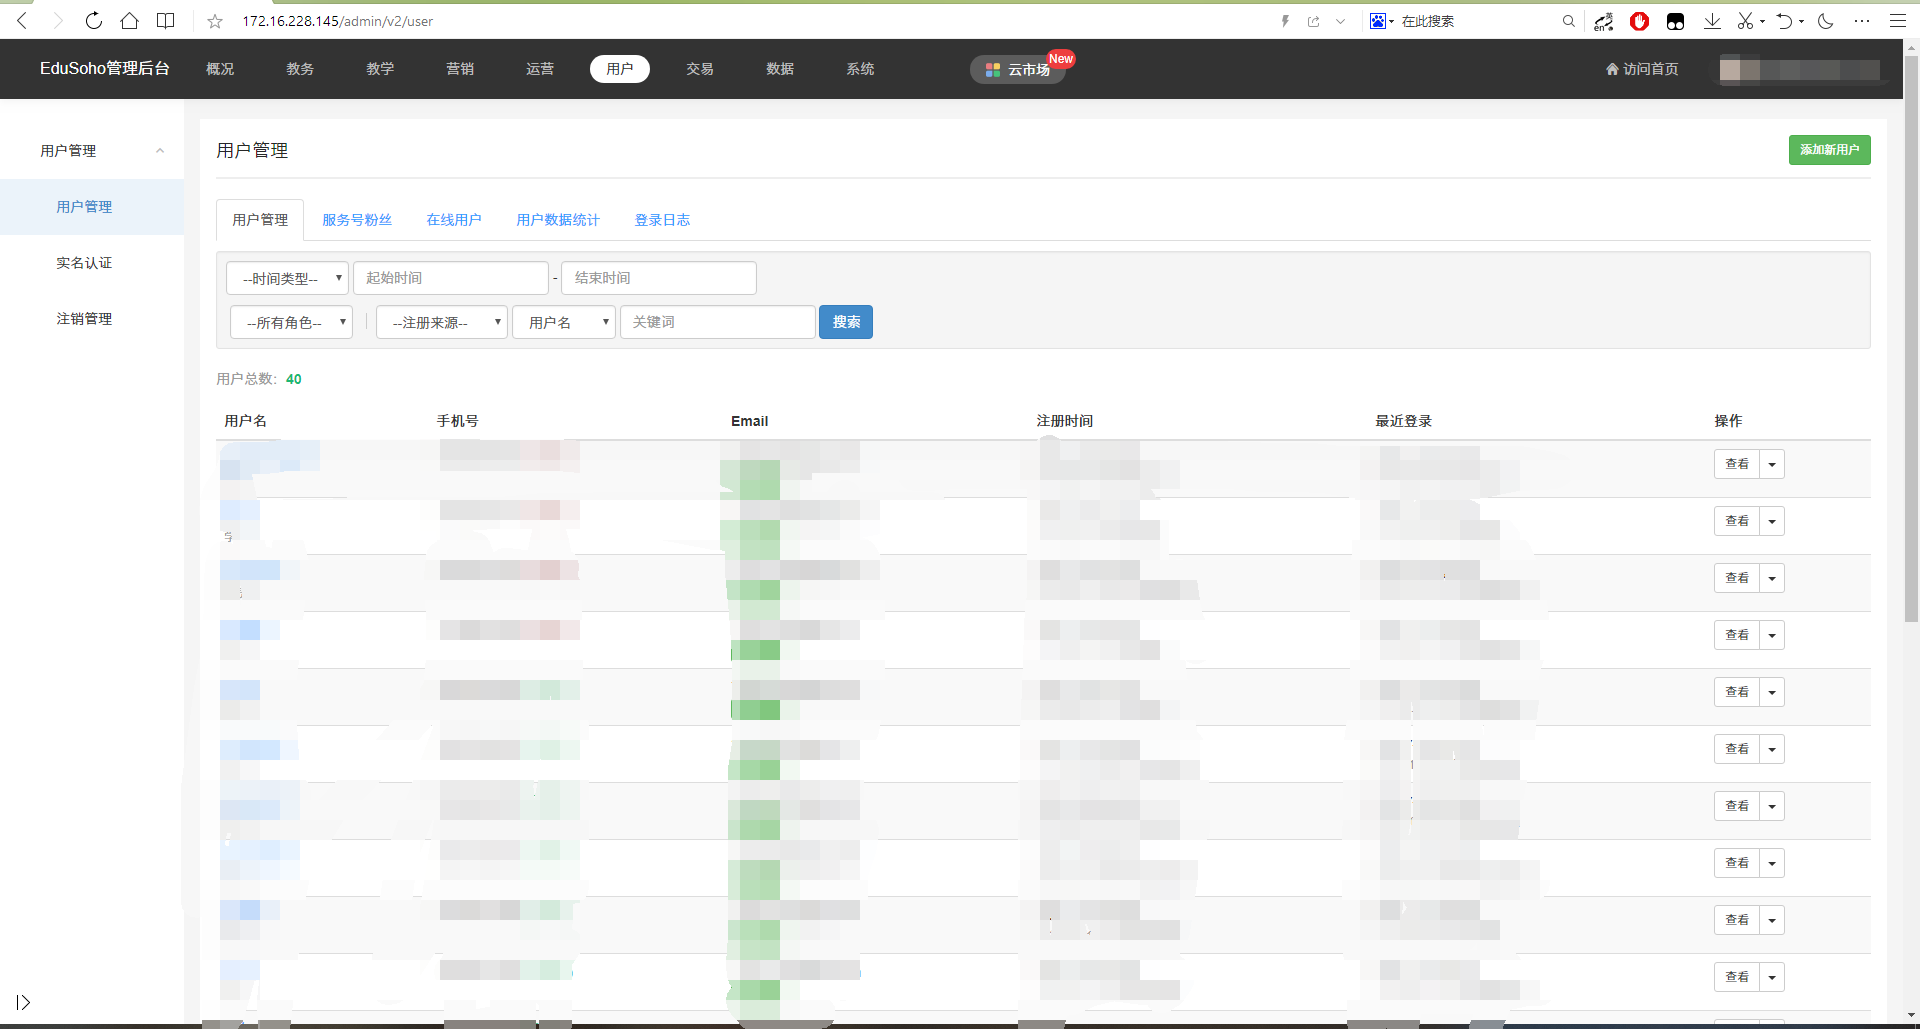Click 查看 for the second user row
Viewport: 1920px width, 1029px height.
pyautogui.click(x=1737, y=521)
